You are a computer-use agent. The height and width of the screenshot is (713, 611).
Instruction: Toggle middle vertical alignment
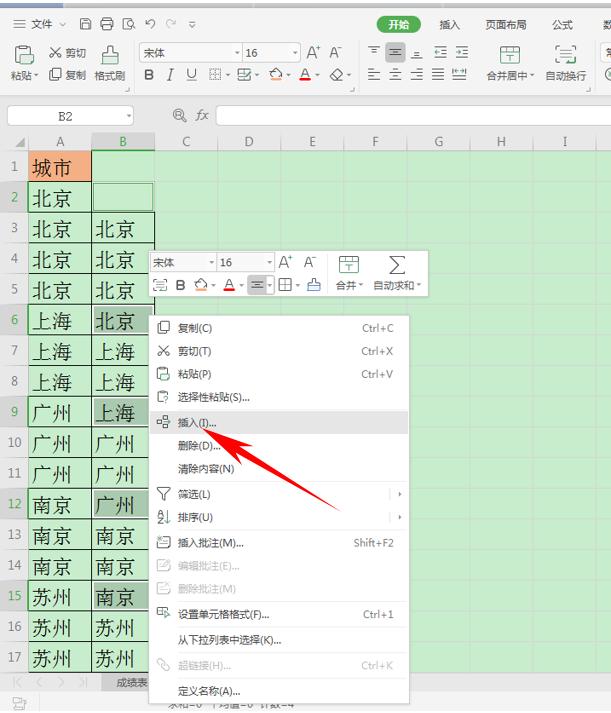pyautogui.click(x=395, y=53)
